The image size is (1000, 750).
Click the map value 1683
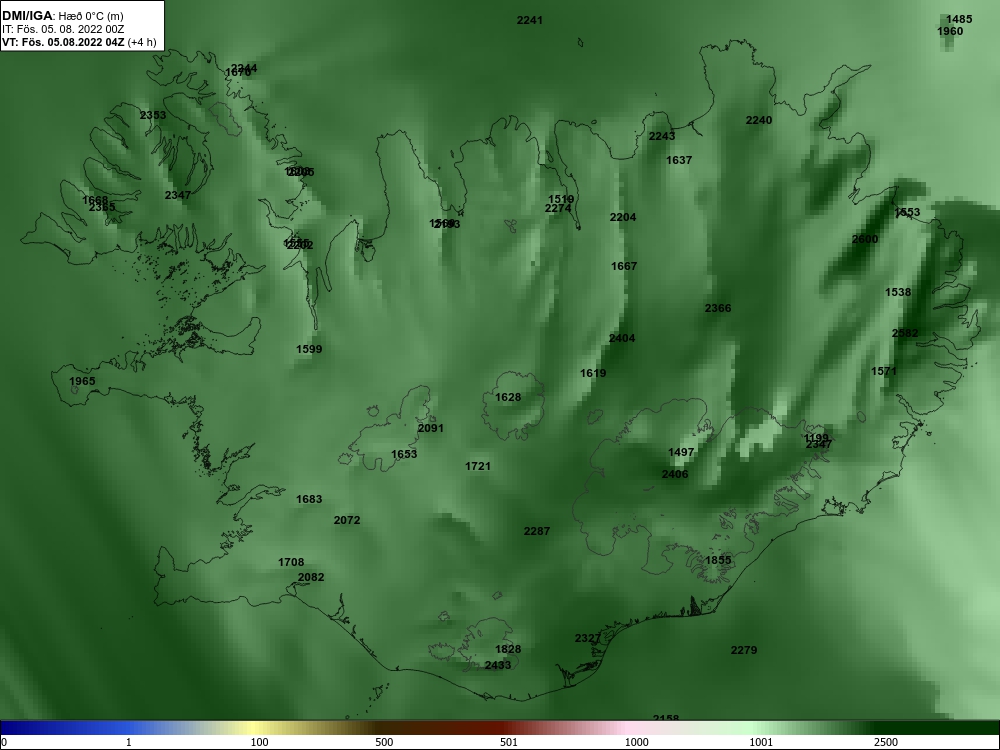[309, 499]
